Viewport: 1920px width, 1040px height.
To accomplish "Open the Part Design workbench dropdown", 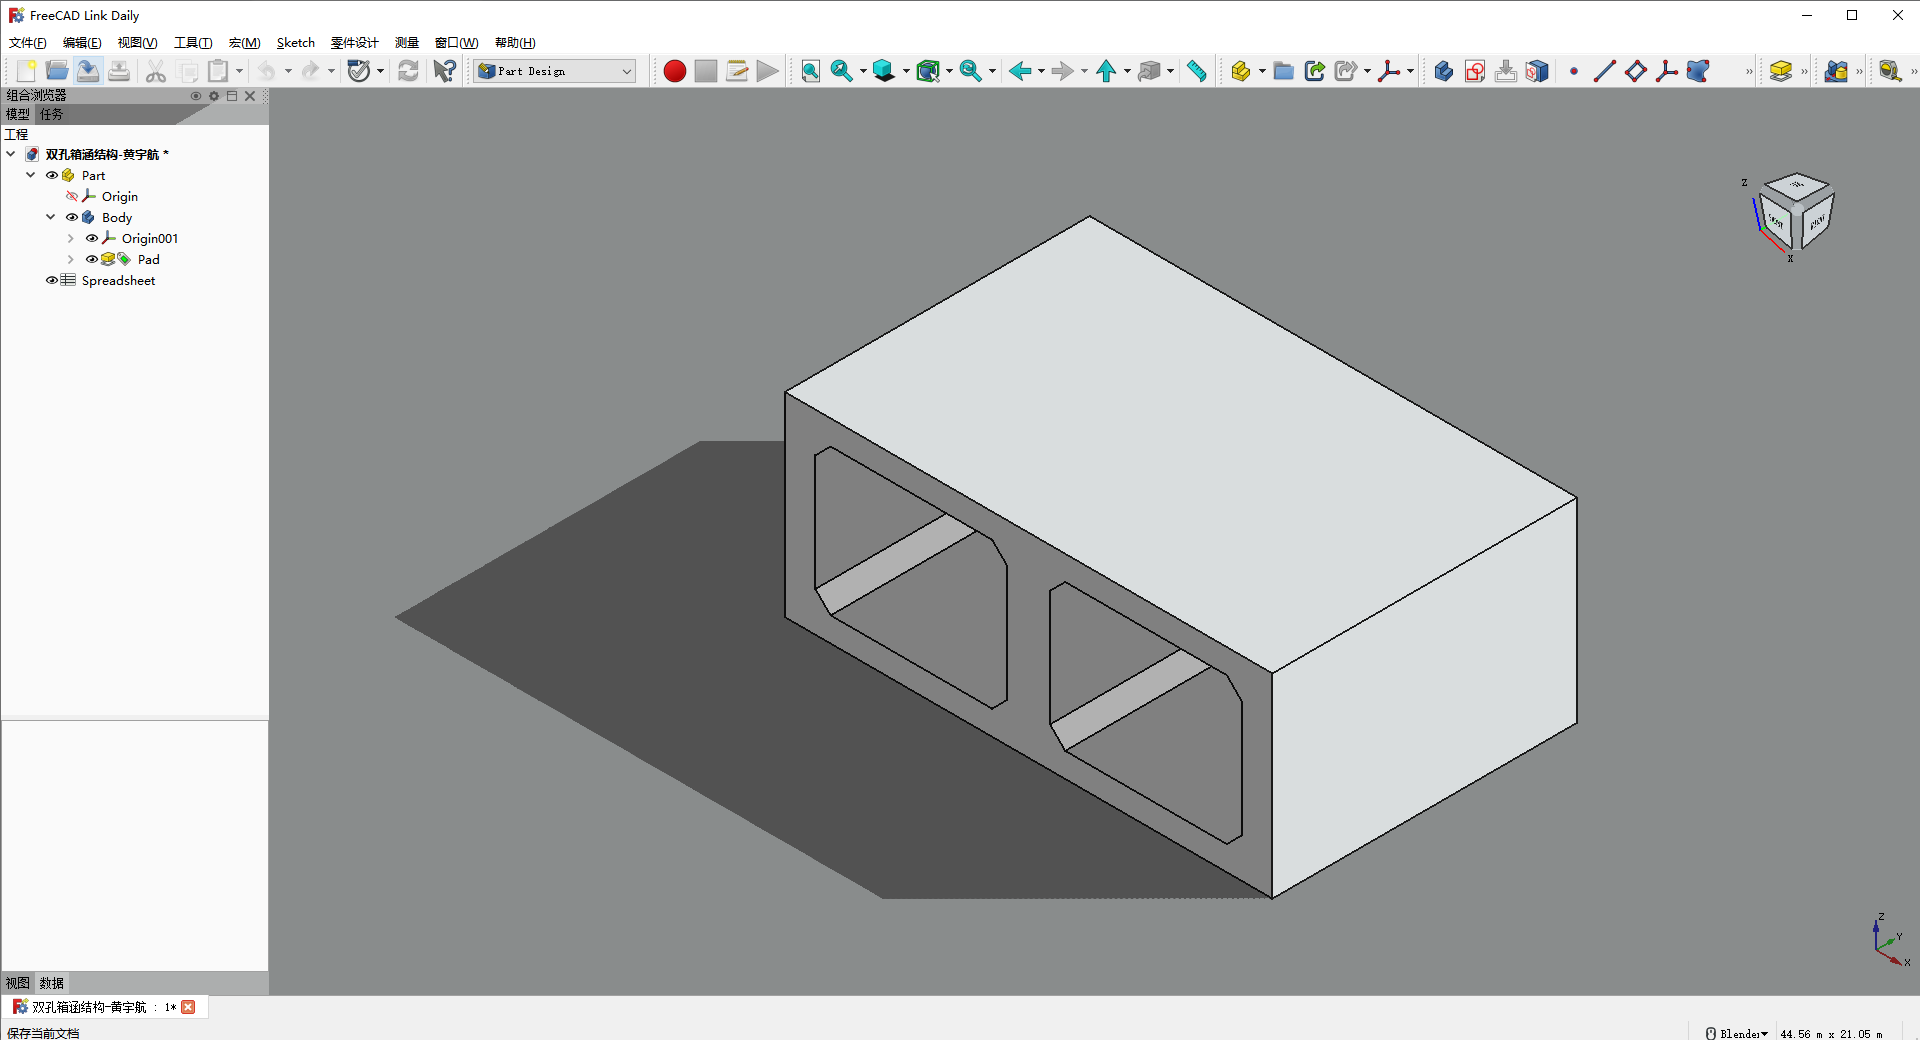I will coord(556,71).
